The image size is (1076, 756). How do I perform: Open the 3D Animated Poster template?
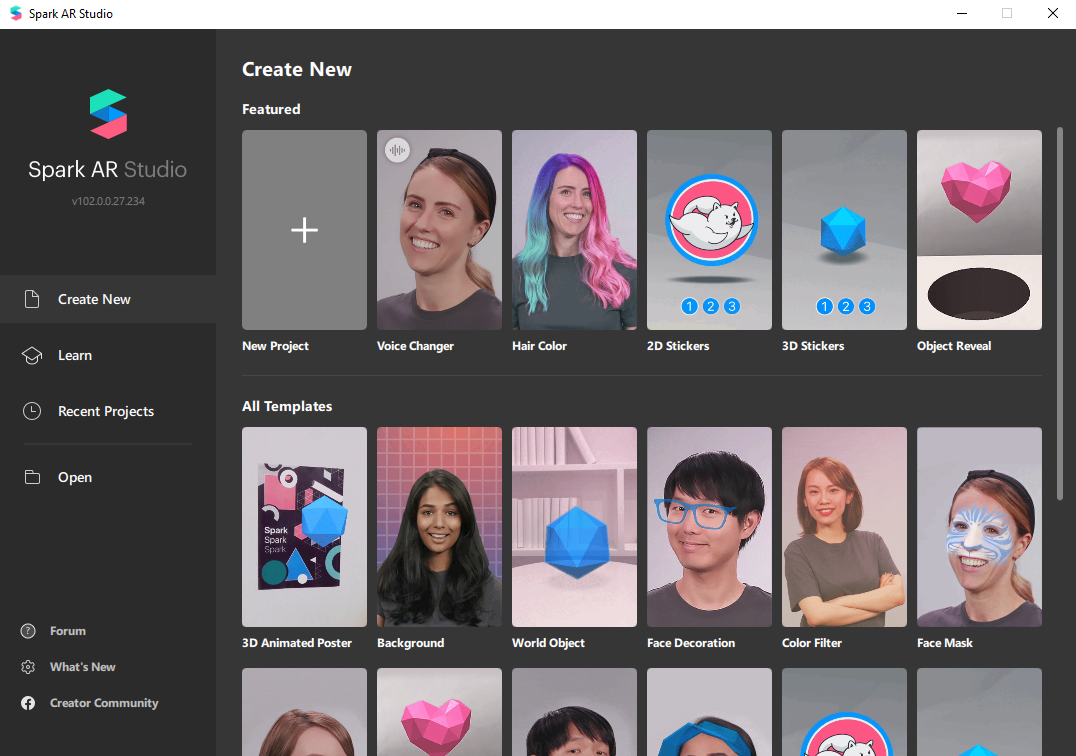[x=304, y=527]
